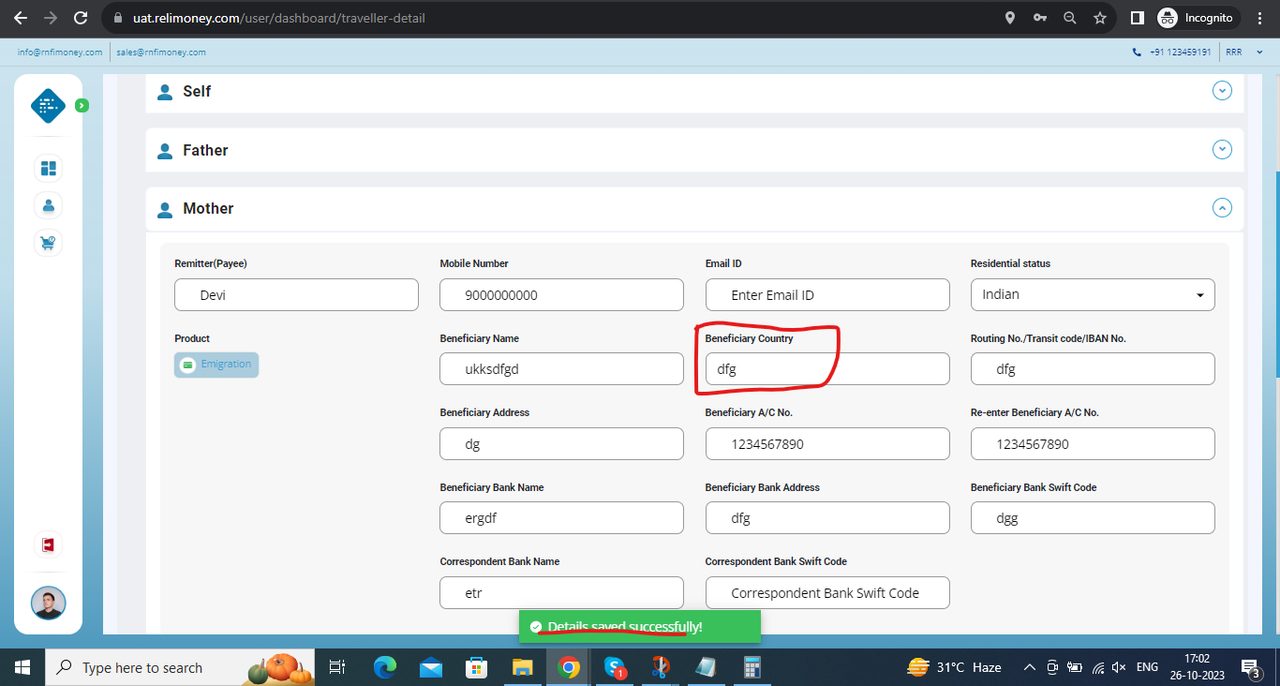Screen dimensions: 1280x686
Task: Click the Windows taskbar search box
Action: pyautogui.click(x=180, y=667)
